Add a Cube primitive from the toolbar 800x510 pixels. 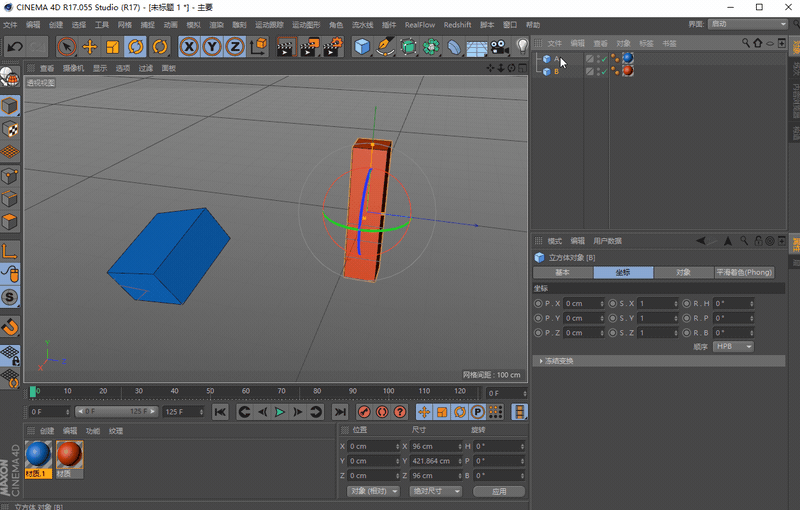click(x=362, y=47)
